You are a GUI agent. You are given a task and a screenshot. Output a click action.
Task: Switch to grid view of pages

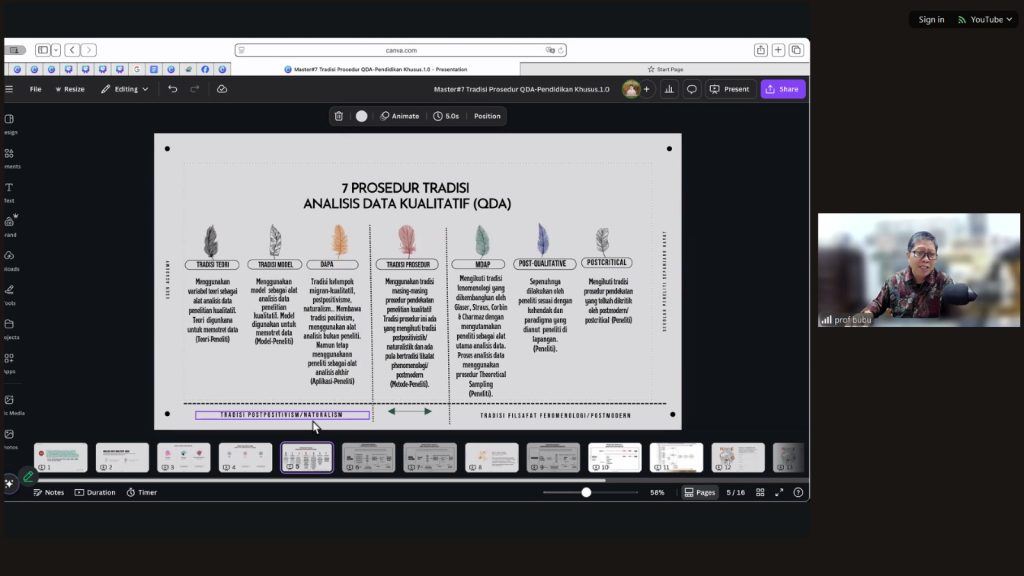[760, 492]
